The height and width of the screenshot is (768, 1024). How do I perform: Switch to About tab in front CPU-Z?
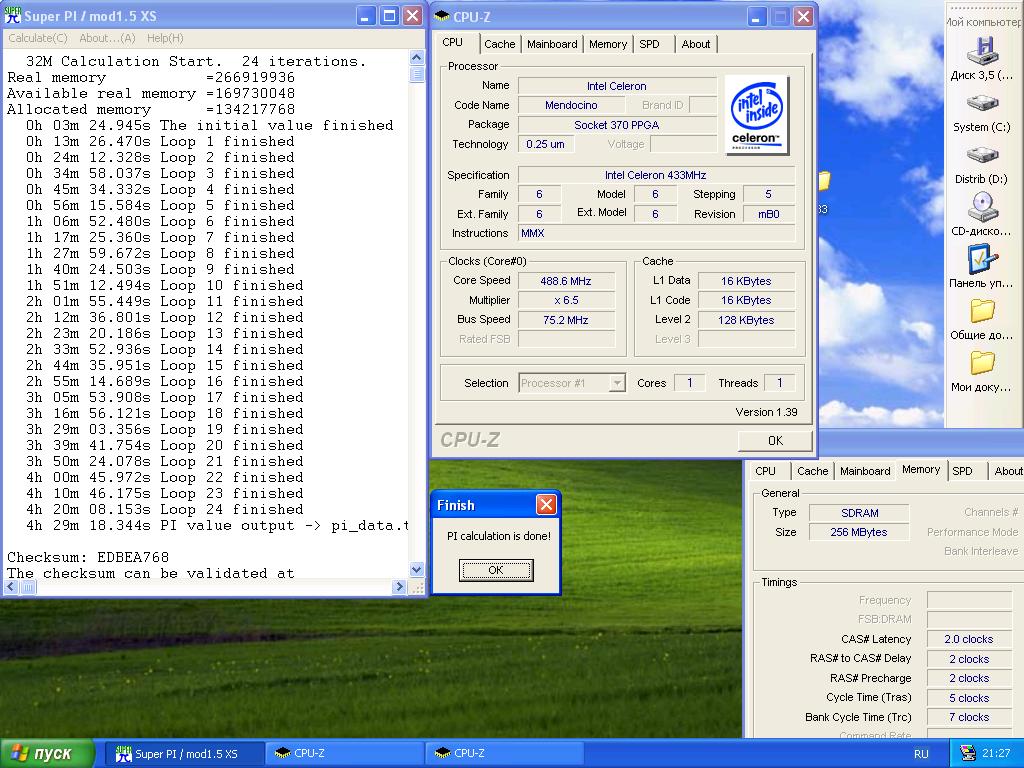(696, 44)
